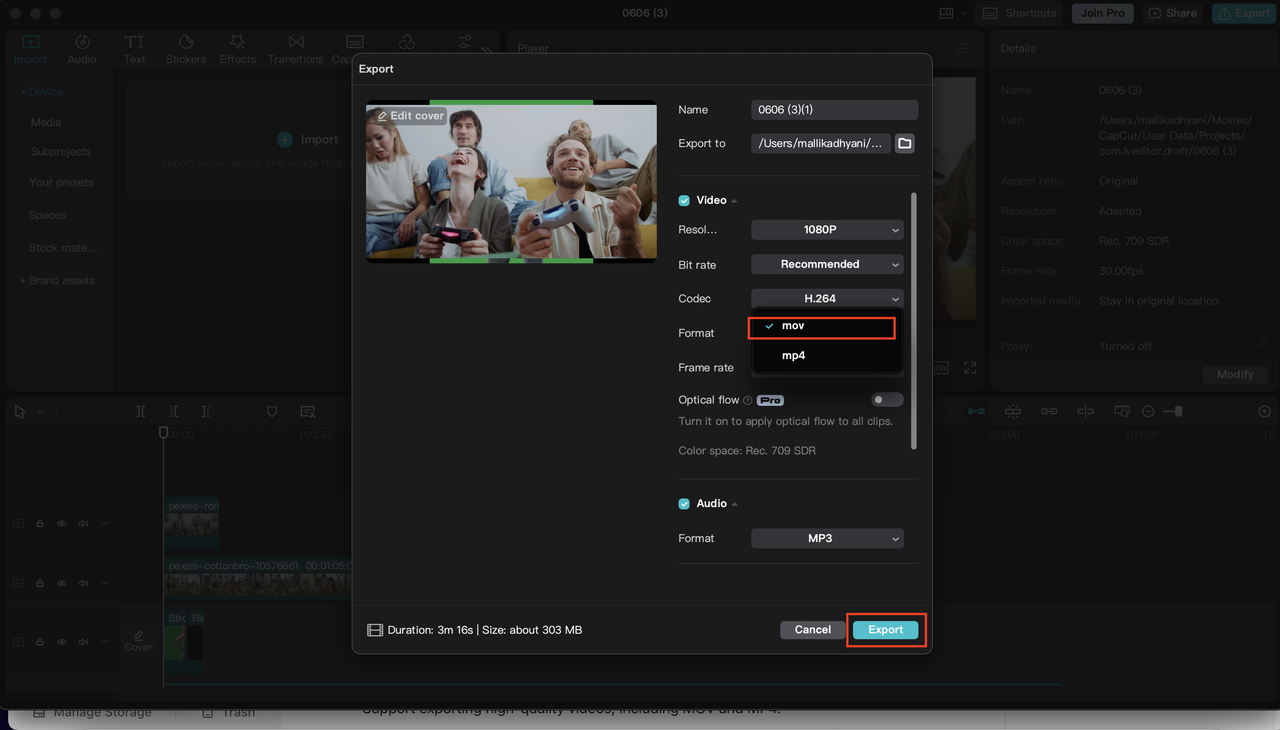Select Media in the left sidebar
Screen dimensions: 1280x730
point(48,122)
